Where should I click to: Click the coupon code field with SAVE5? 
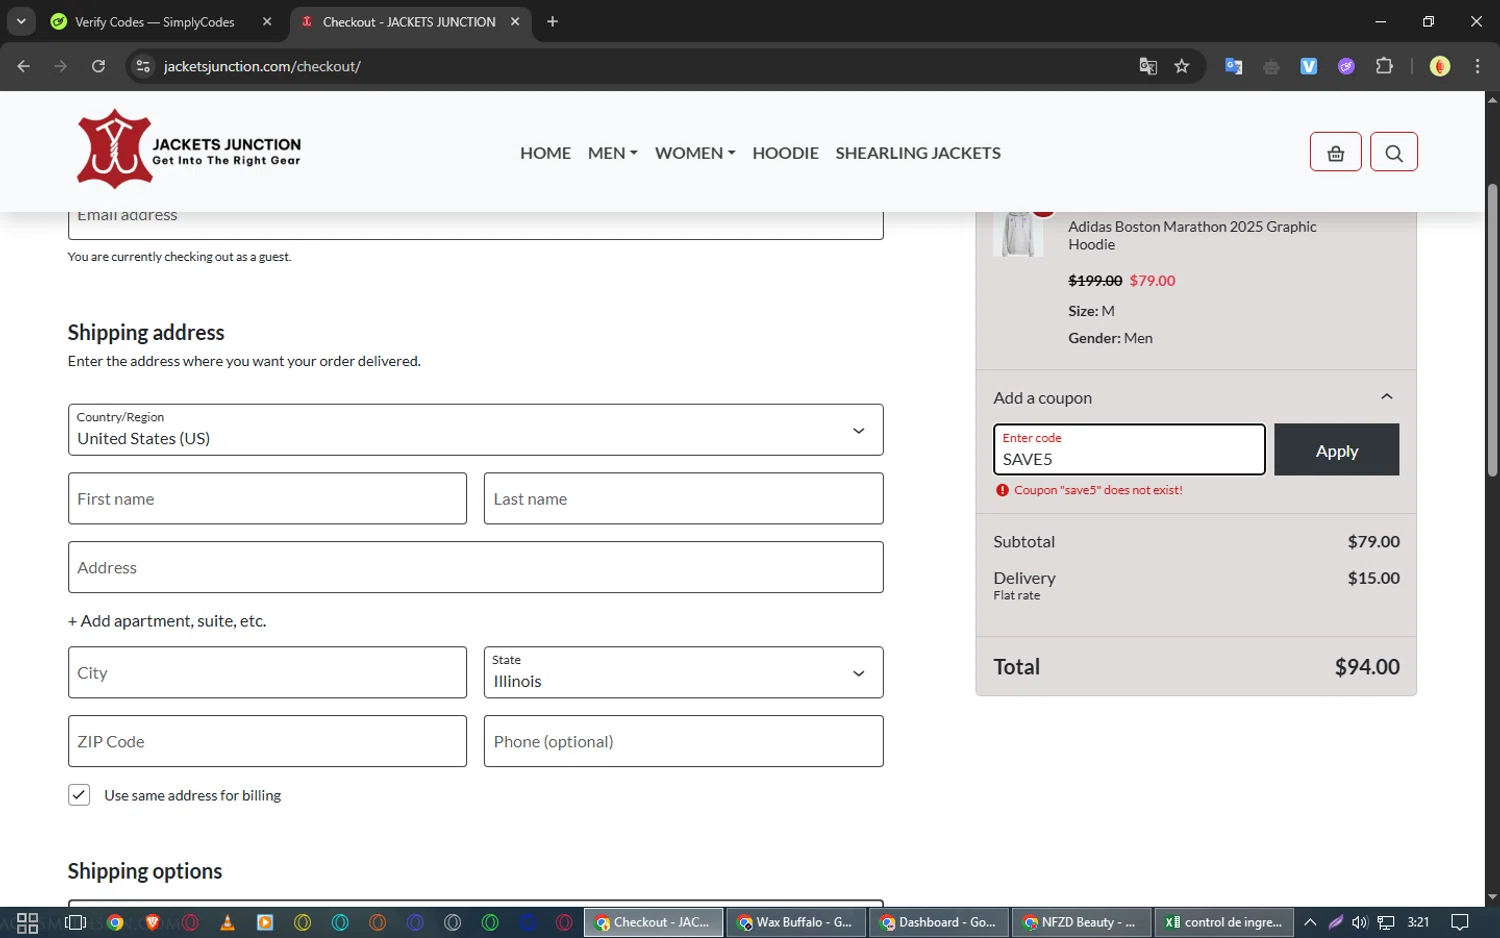[x=1129, y=450]
